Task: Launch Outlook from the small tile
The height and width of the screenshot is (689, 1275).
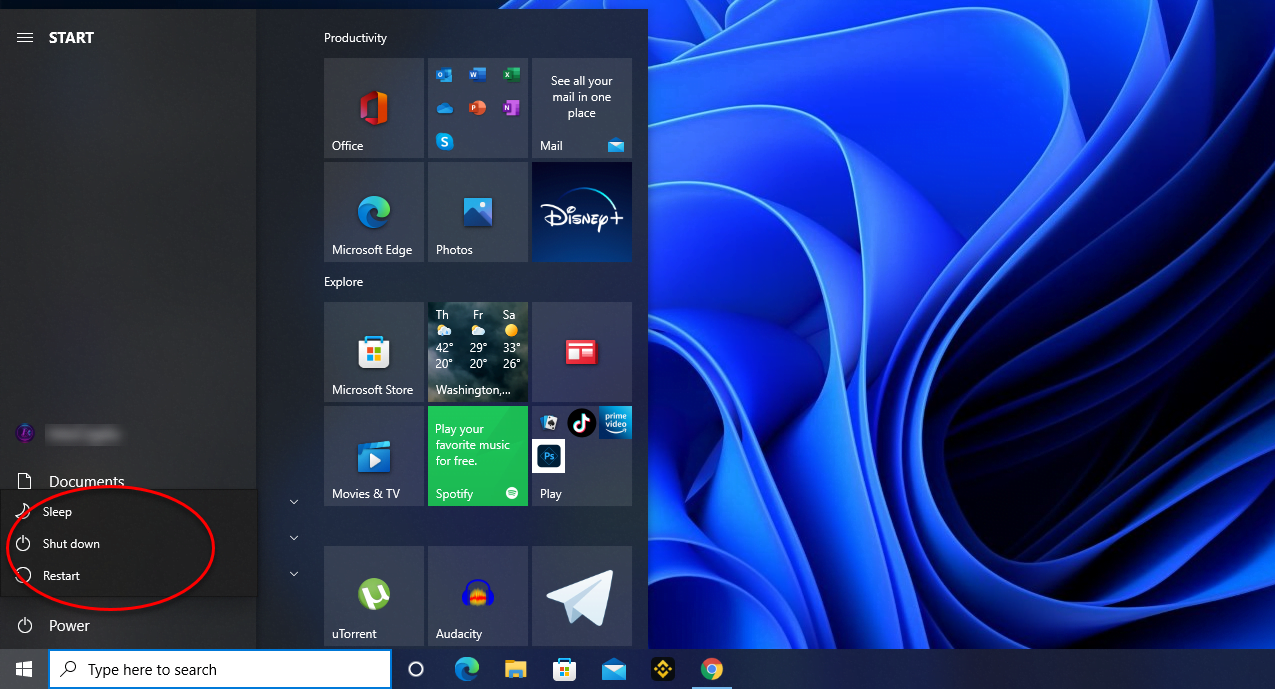Action: point(445,75)
